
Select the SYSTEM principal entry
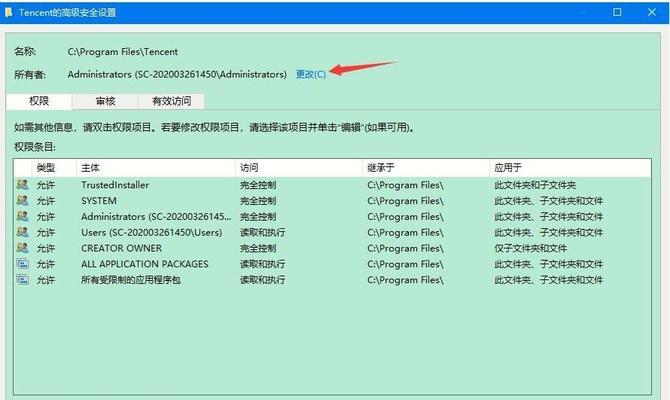(99, 201)
